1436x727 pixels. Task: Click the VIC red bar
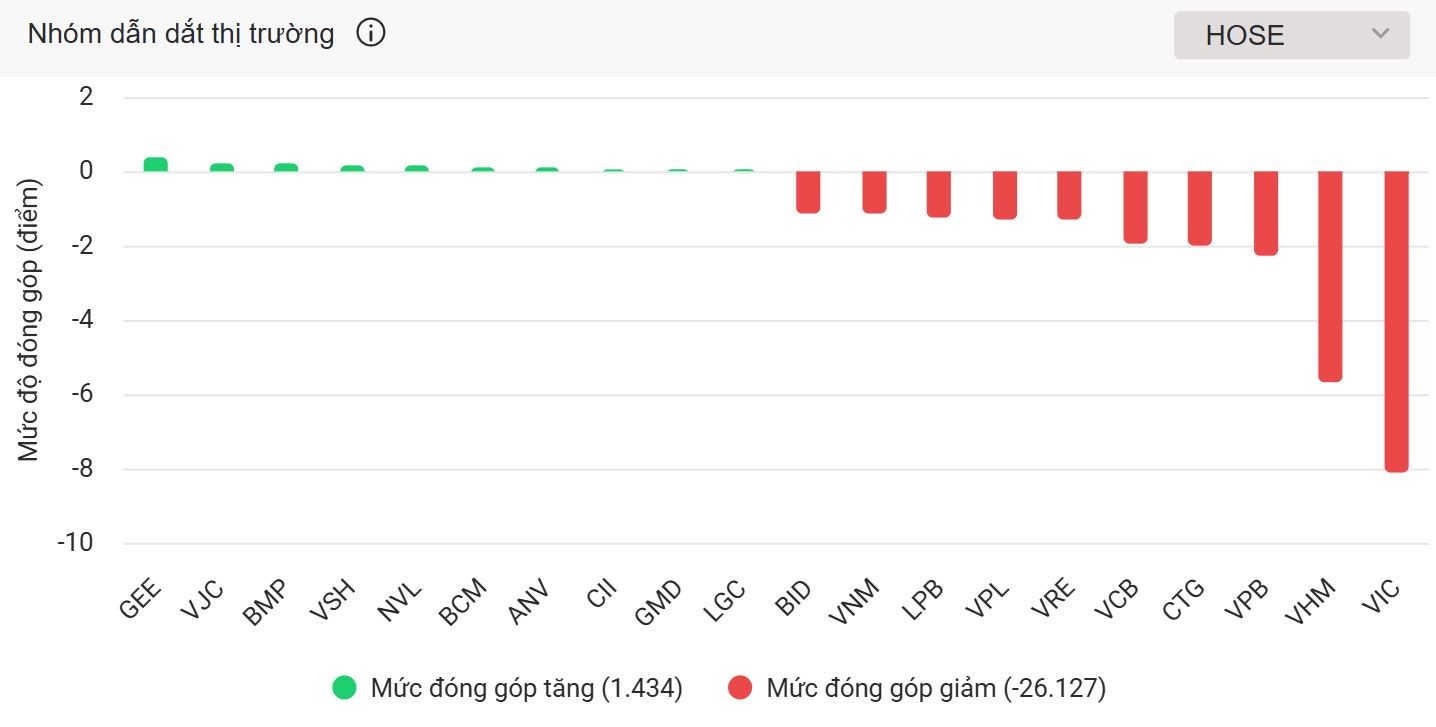click(x=1396, y=320)
